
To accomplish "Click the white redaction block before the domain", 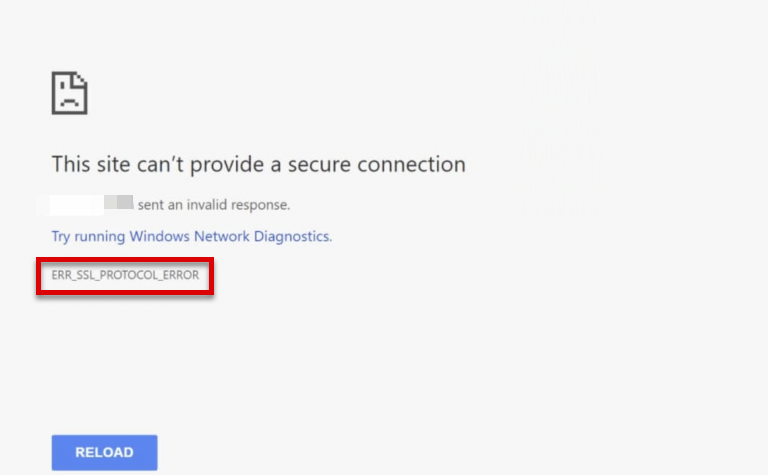I will [x=77, y=204].
